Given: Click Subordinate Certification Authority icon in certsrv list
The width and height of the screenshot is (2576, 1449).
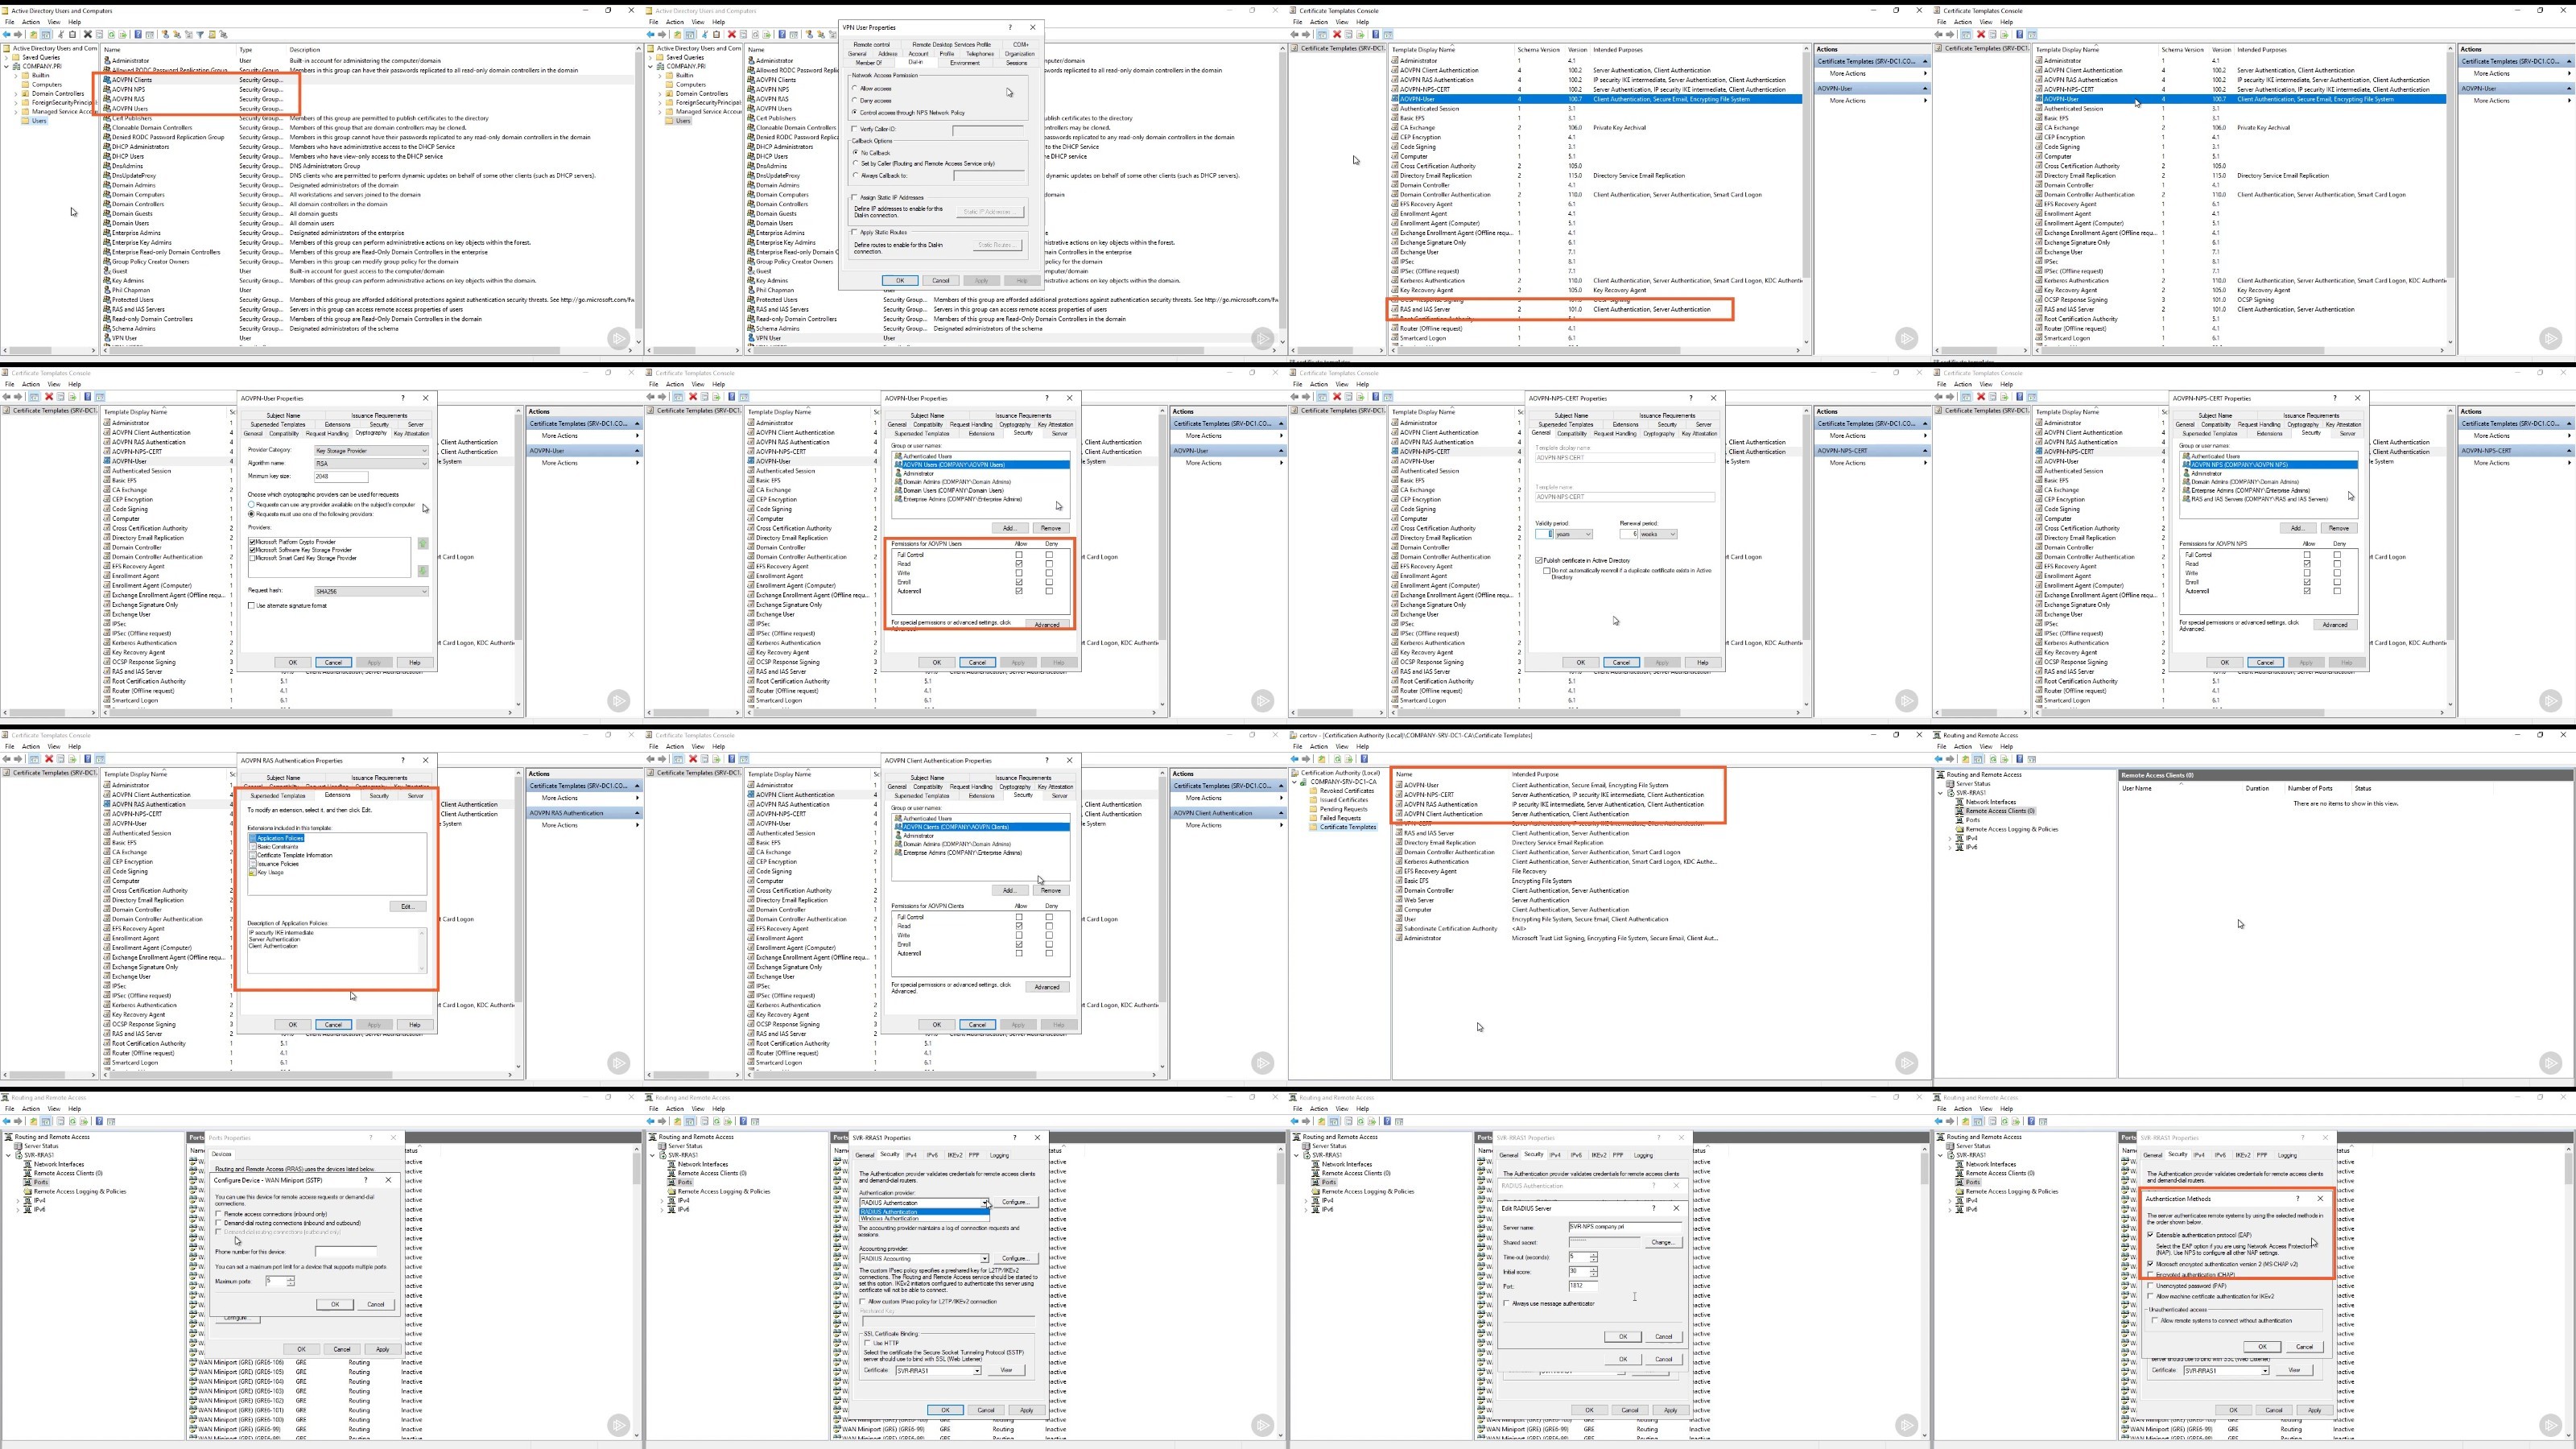Looking at the screenshot, I should 1399,928.
